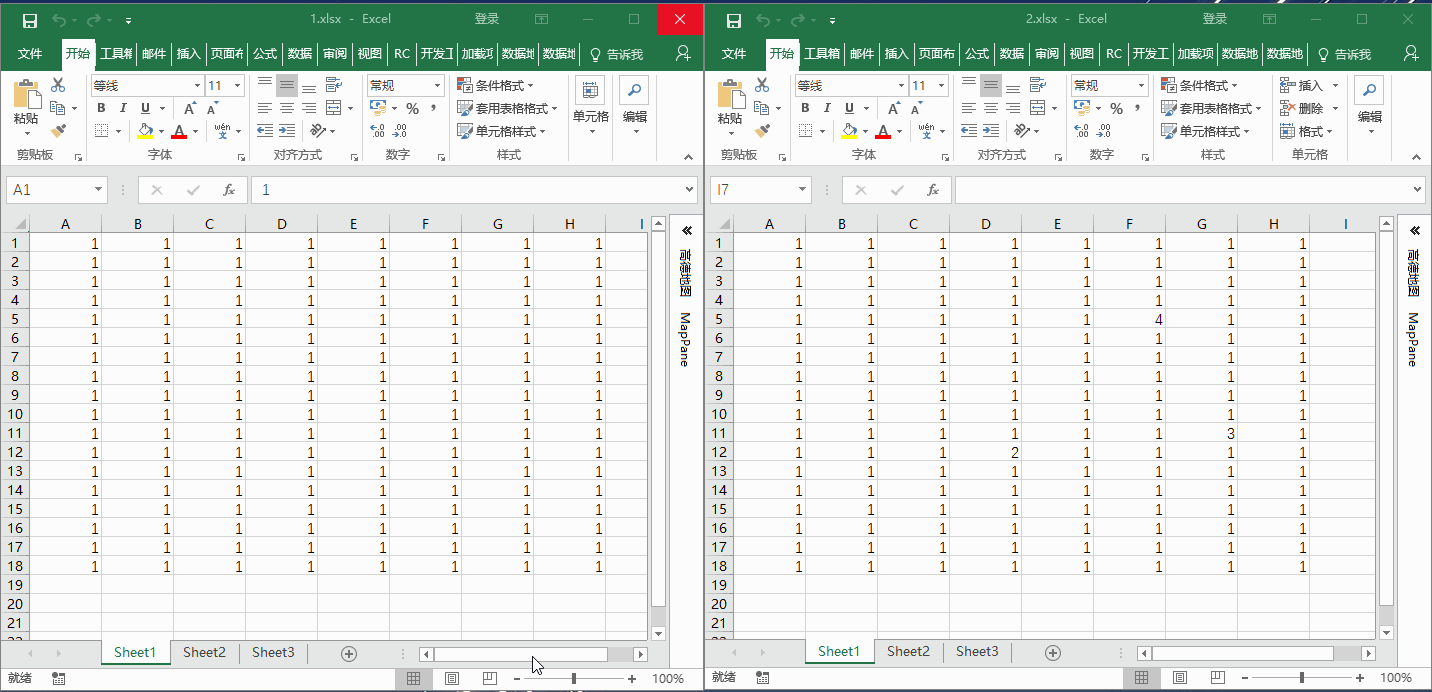This screenshot has height=692, width=1432.
Task: Open the 视图 View tab in 2.xlsx
Action: [1081, 54]
